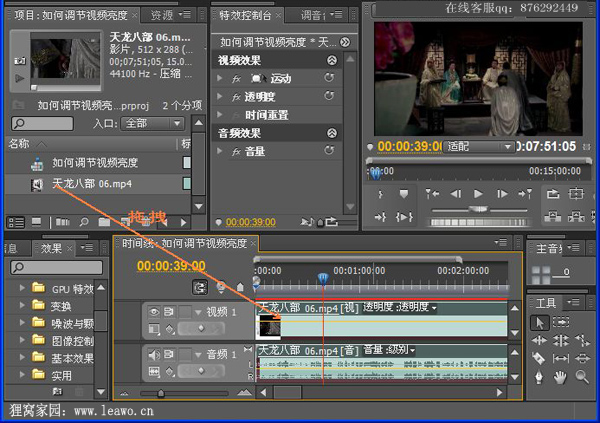This screenshot has height=423, width=600.
Task: Adjust the timeline zoom slider
Action: 161,393
